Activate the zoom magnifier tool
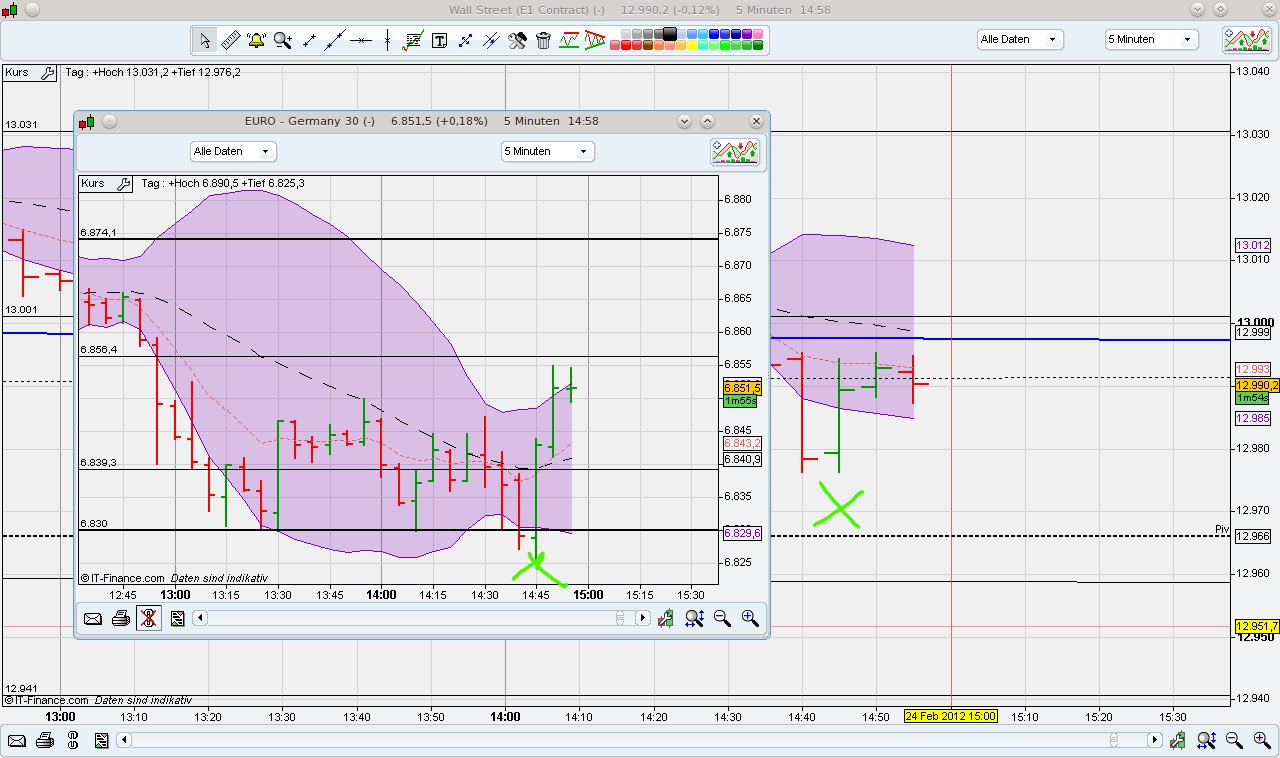The width and height of the screenshot is (1280, 758). click(282, 40)
